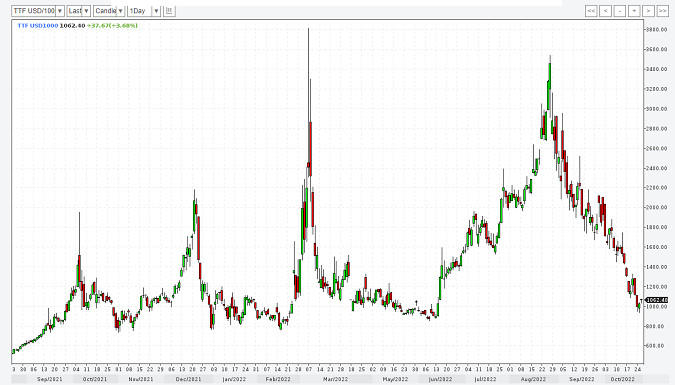675x385 pixels.
Task: Jump to chart start with << button
Action: pos(591,11)
